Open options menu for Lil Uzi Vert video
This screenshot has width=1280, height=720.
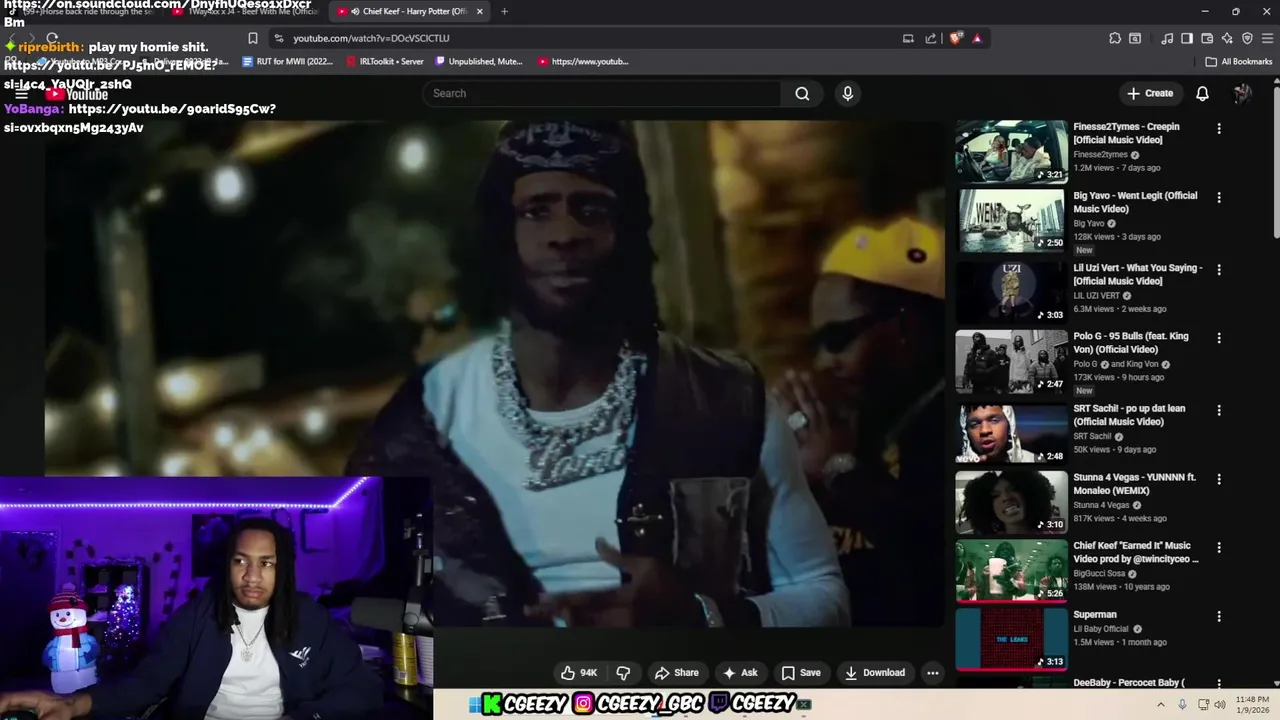[1218, 269]
